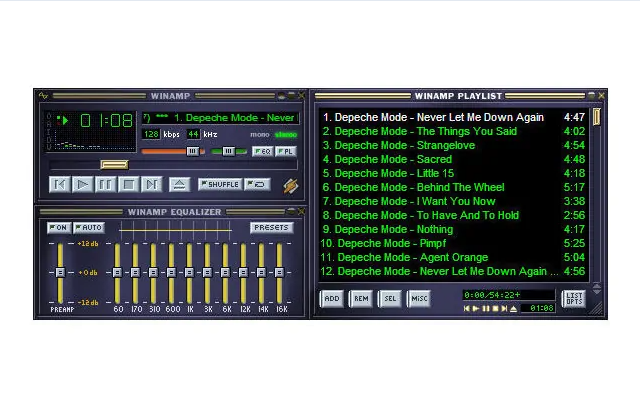Screen dimensions: 640x406
Task: Select track 3 Strangelove
Action: [453, 145]
